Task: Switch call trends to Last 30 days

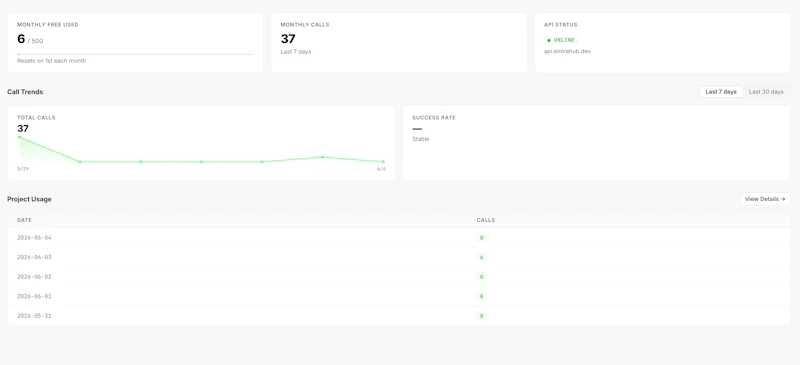Action: click(766, 92)
